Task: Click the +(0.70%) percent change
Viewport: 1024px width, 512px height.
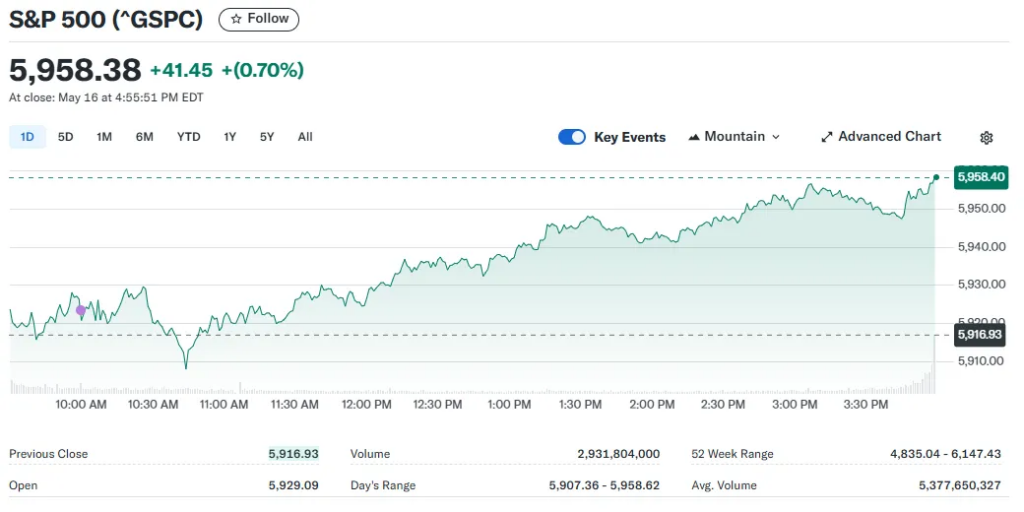Action: point(263,71)
